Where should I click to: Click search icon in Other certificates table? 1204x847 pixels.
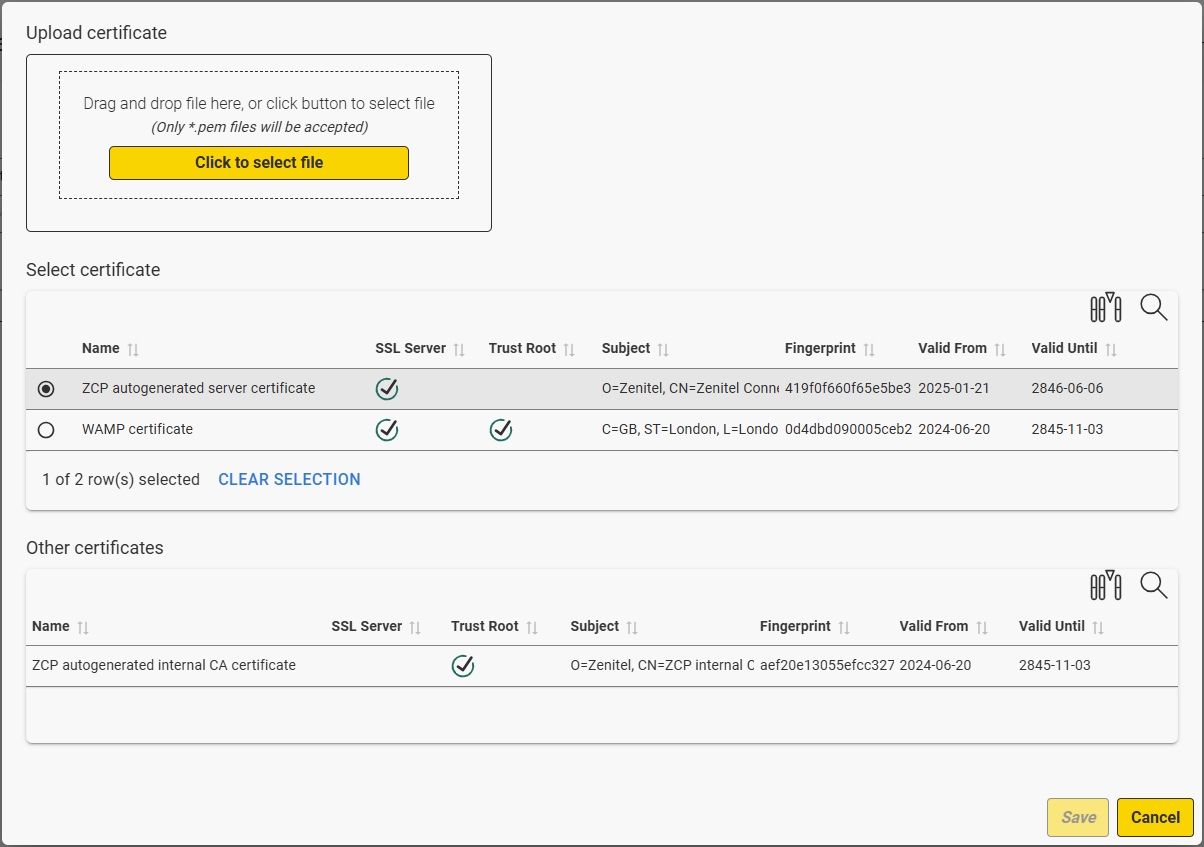(x=1153, y=586)
